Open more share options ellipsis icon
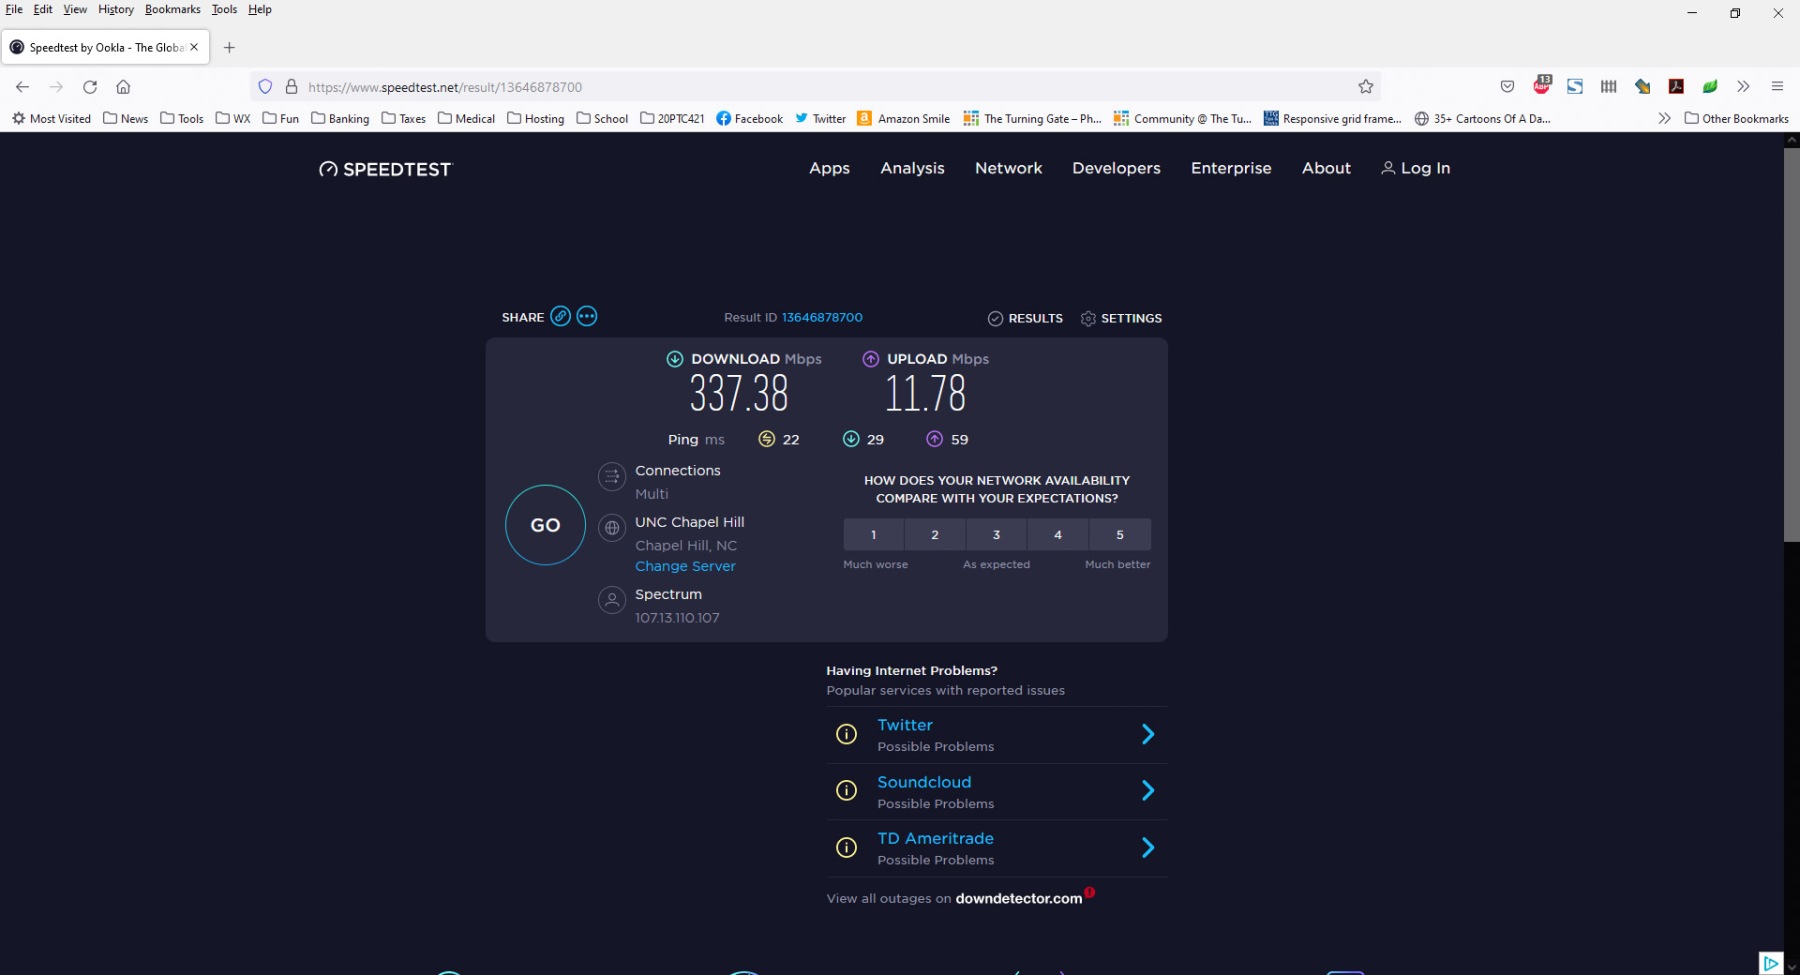The width and height of the screenshot is (1800, 975). click(x=587, y=316)
